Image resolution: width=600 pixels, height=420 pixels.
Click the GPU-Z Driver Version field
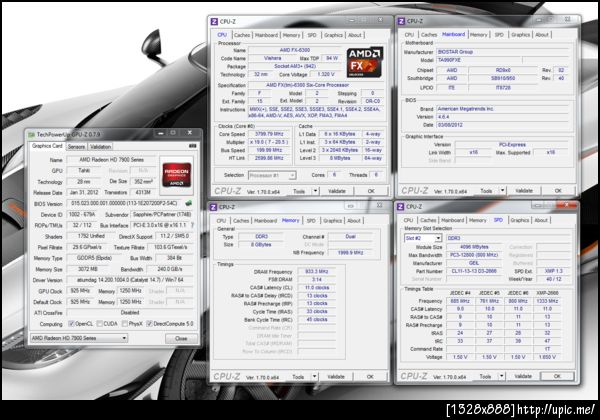[x=130, y=280]
